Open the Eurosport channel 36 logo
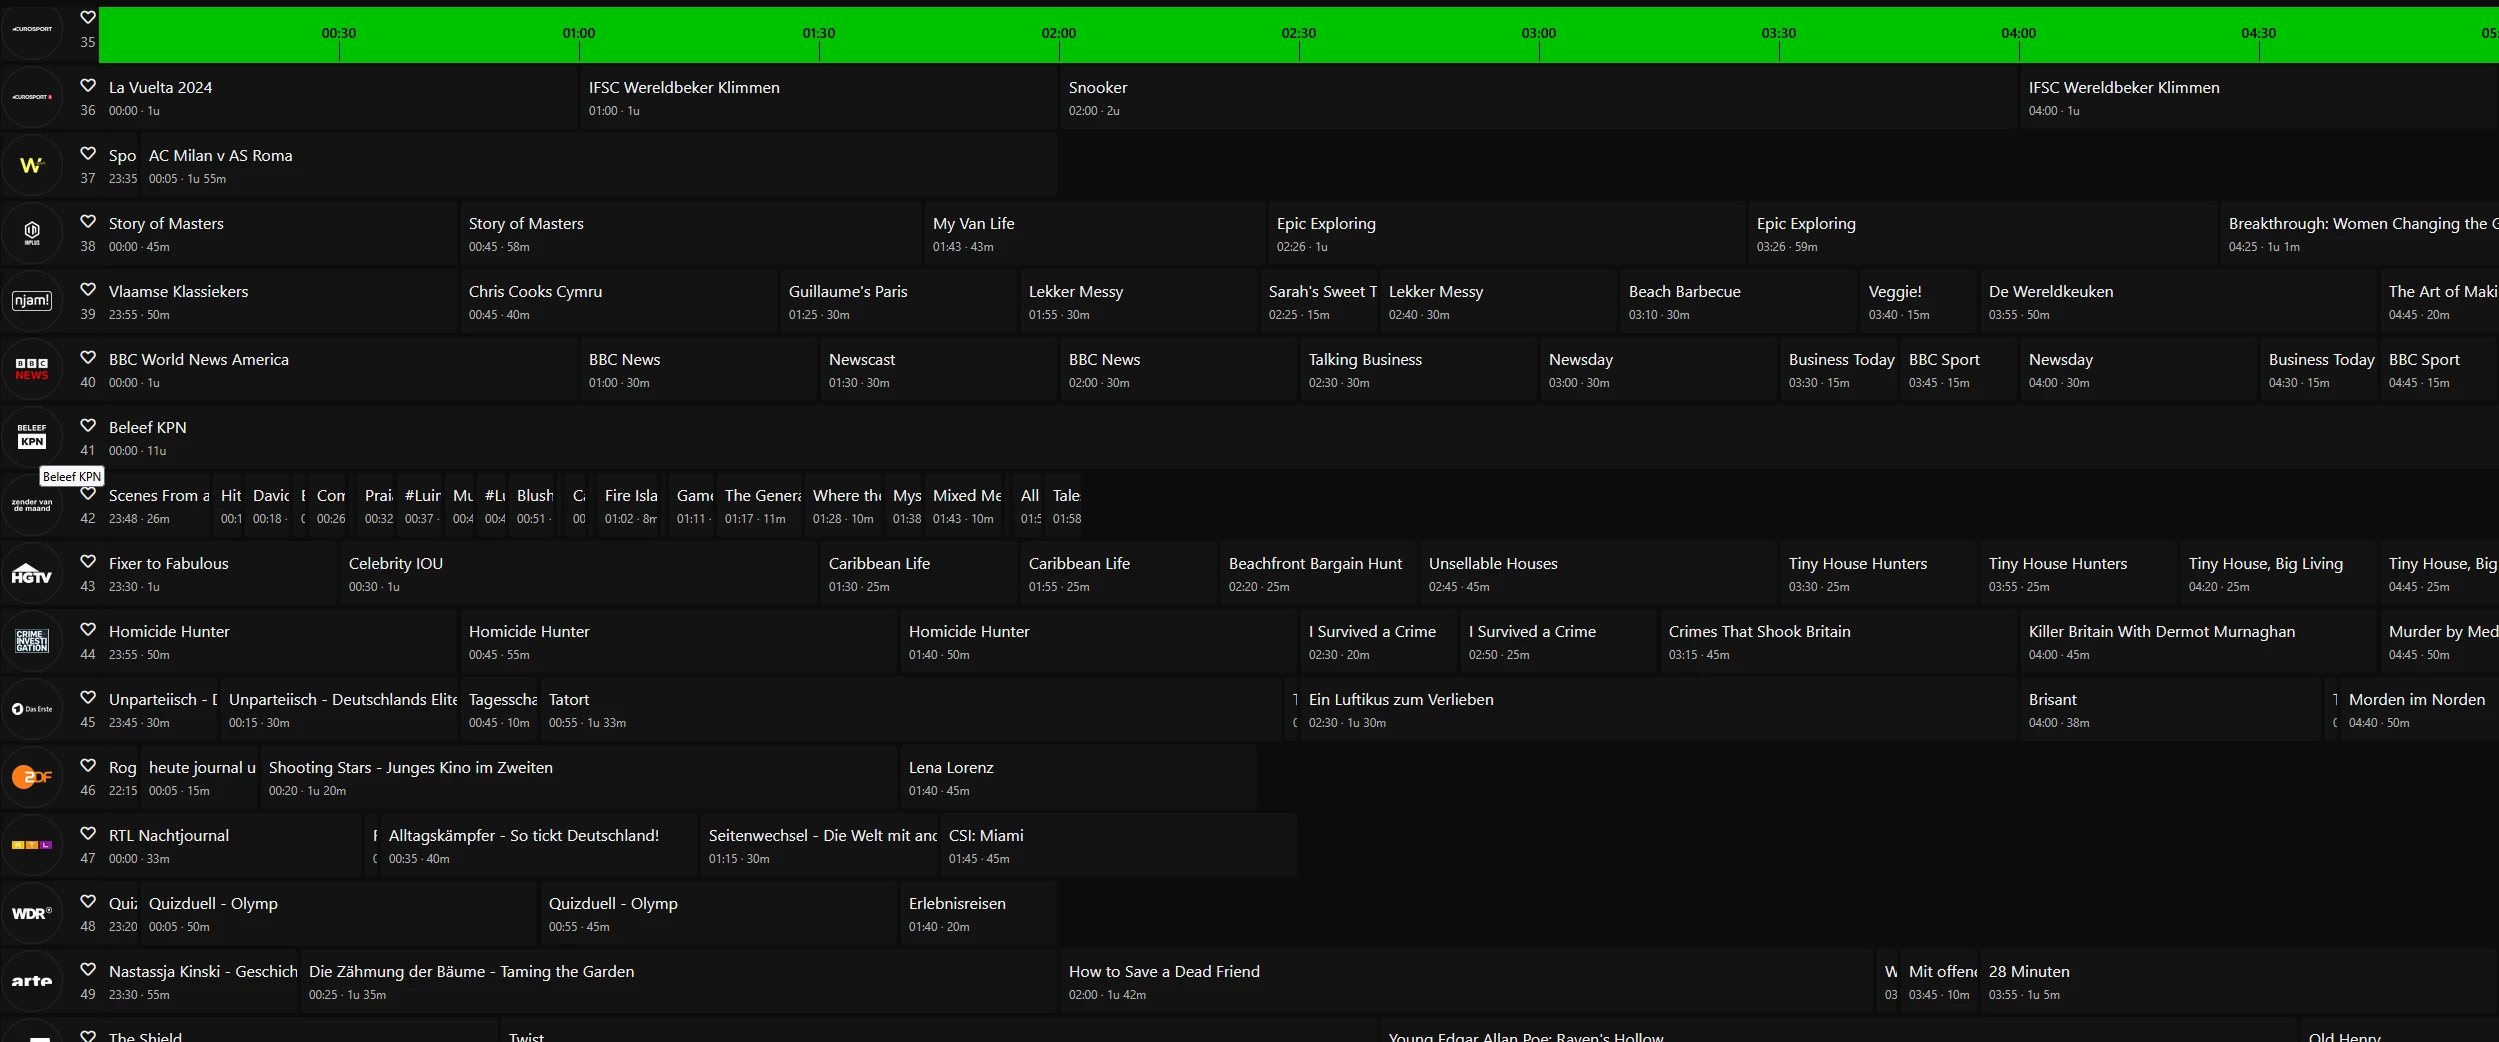 [32, 97]
